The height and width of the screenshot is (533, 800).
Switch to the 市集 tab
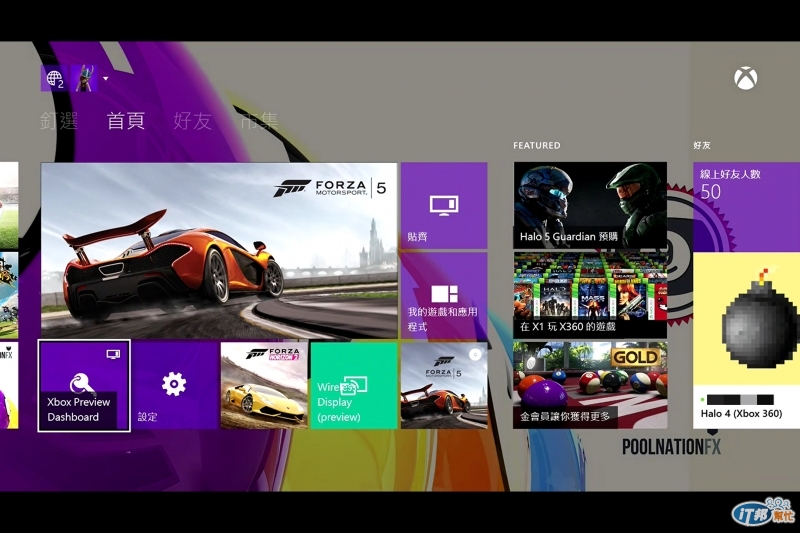point(259,121)
